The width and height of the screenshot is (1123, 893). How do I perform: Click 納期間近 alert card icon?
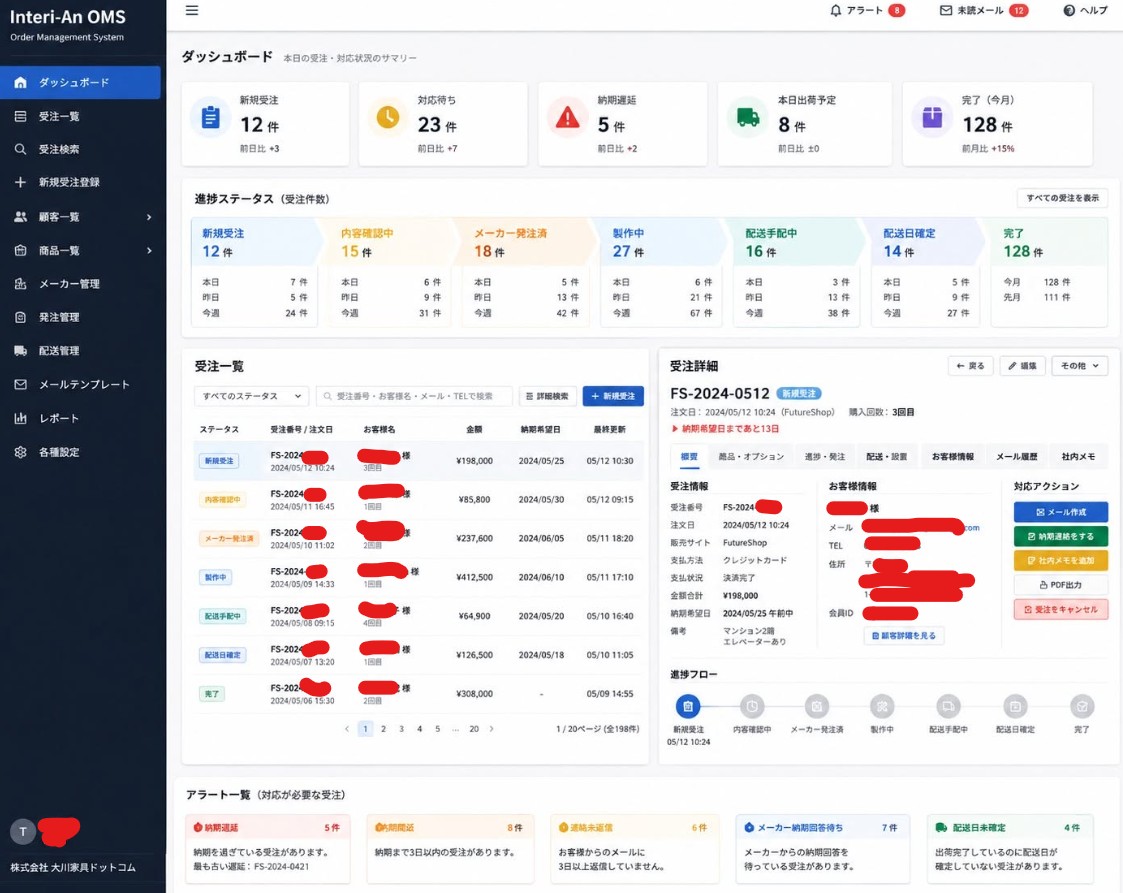[380, 828]
